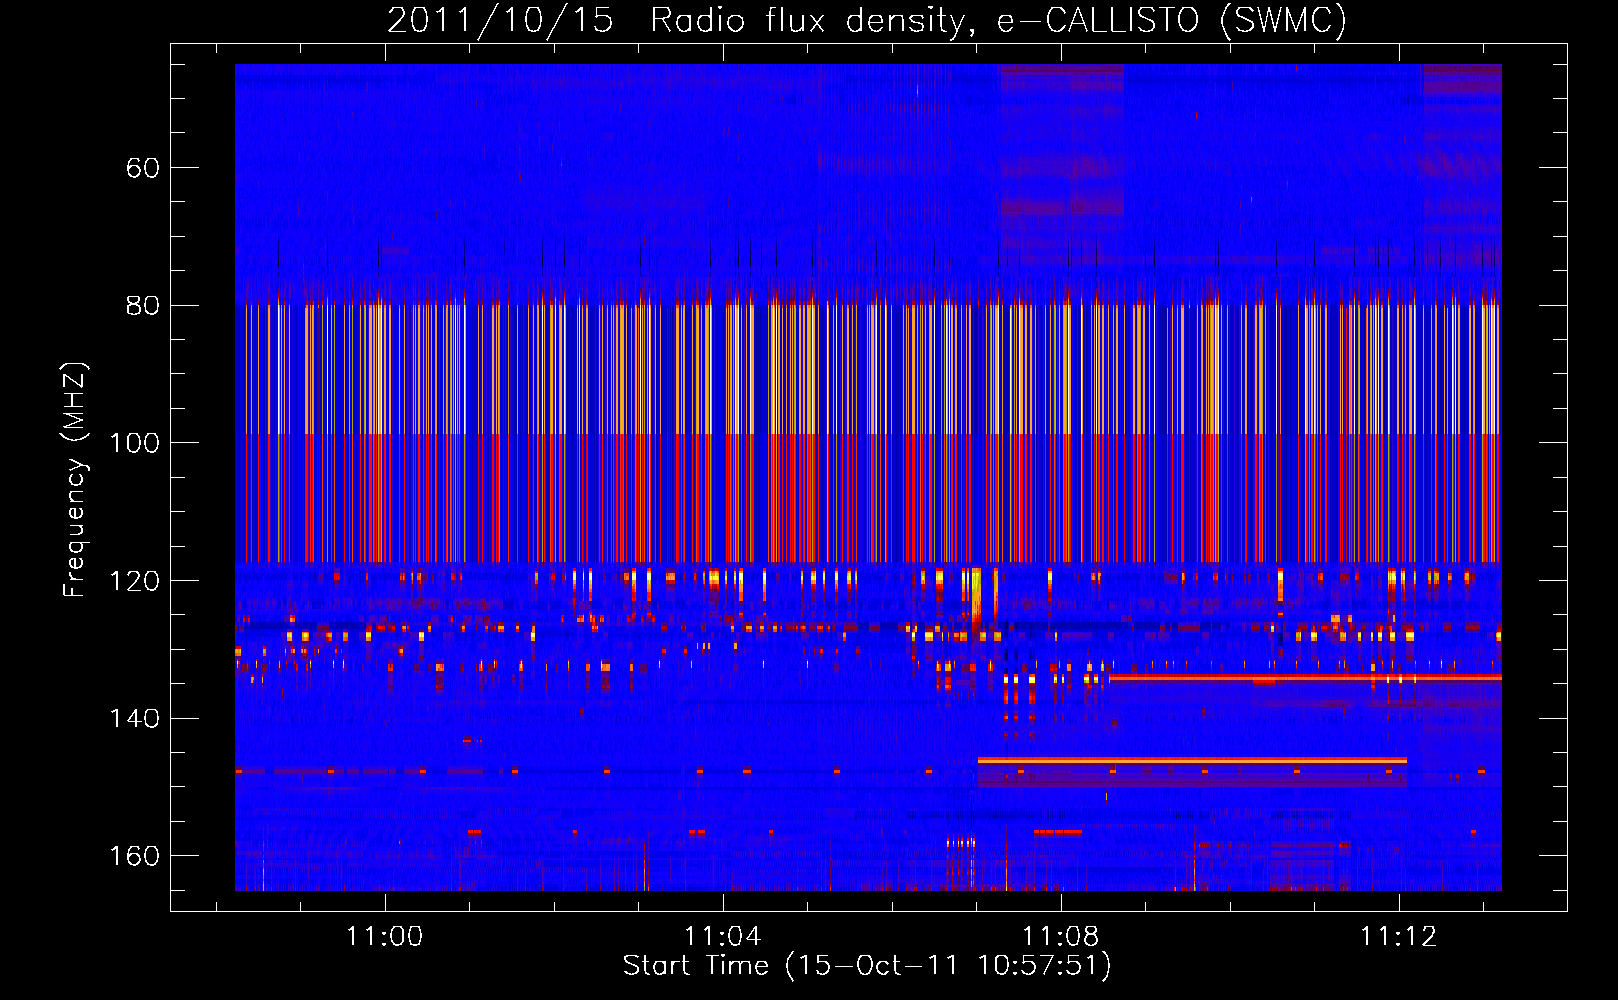
Task: Click the 120 frequency tick label
Action: [134, 581]
